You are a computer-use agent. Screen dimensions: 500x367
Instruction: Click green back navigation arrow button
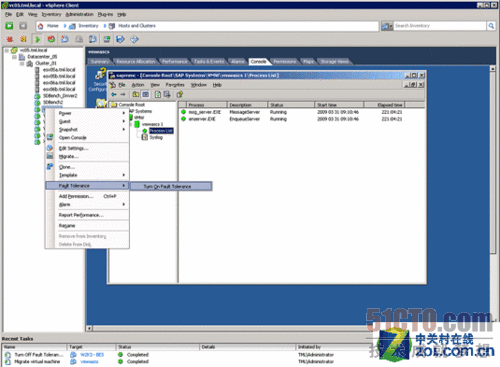pos(9,26)
